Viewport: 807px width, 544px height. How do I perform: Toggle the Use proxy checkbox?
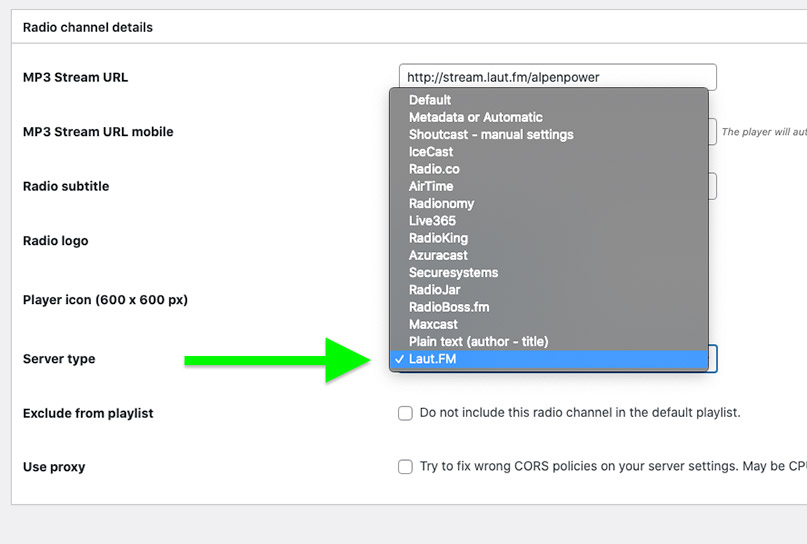405,467
